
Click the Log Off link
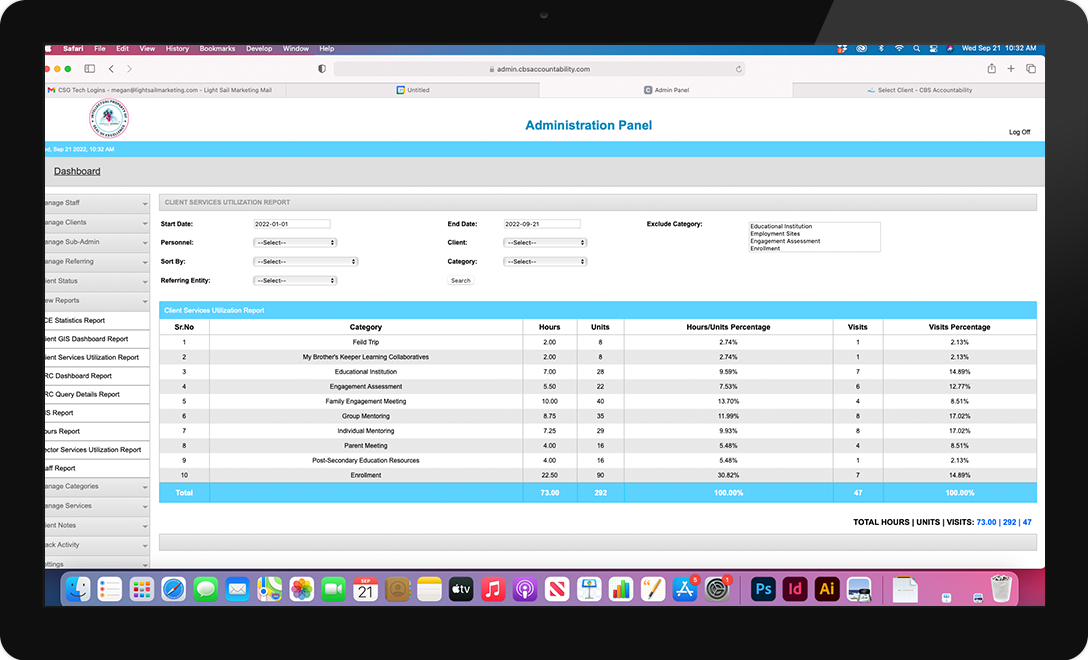(x=1019, y=132)
